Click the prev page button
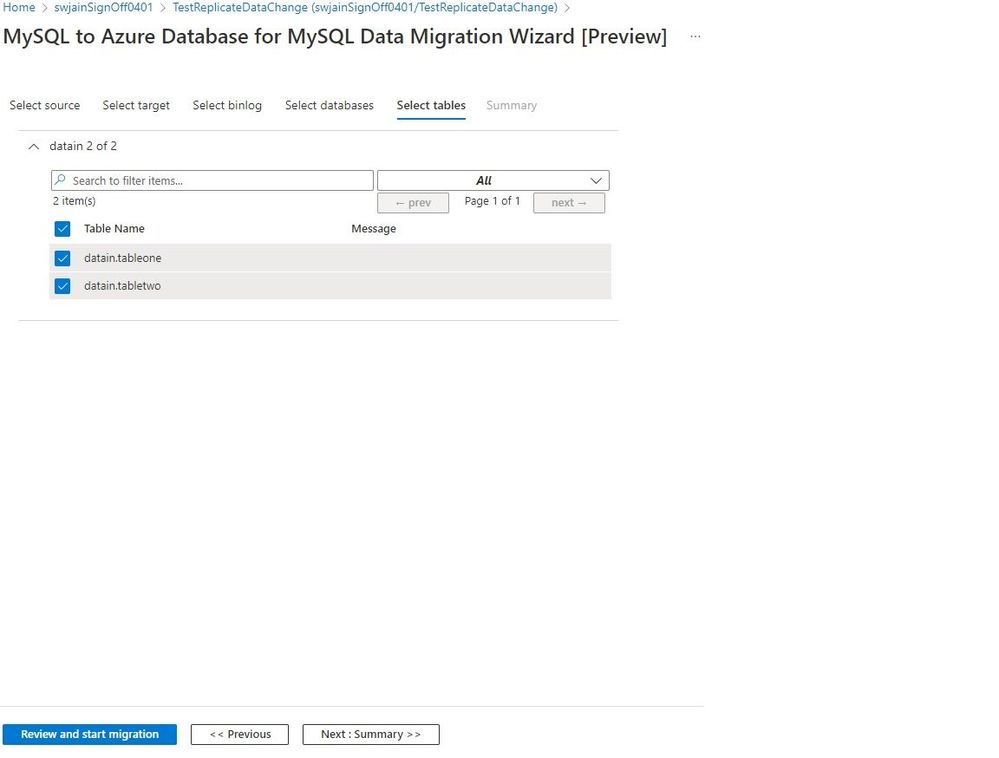999x758 pixels. tap(413, 203)
